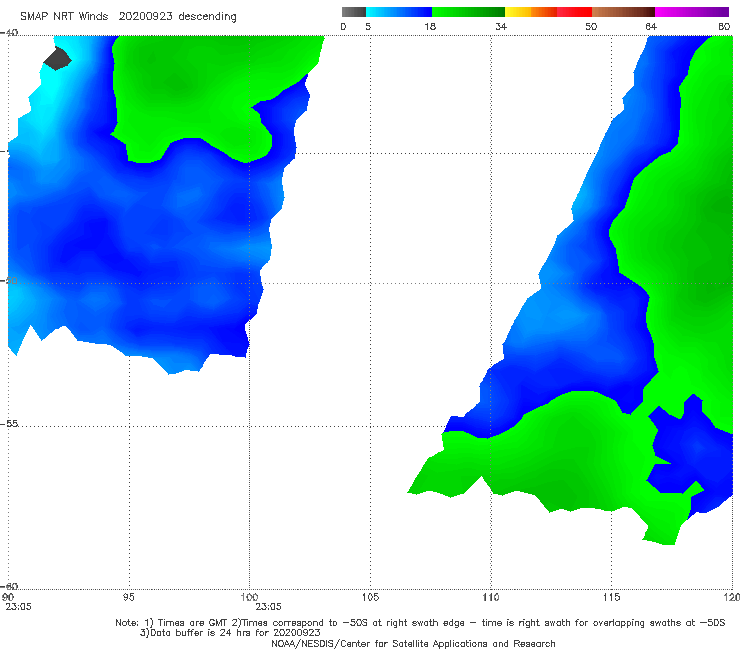Click the longitude label '115'
The image size is (740, 650).
coord(611,597)
